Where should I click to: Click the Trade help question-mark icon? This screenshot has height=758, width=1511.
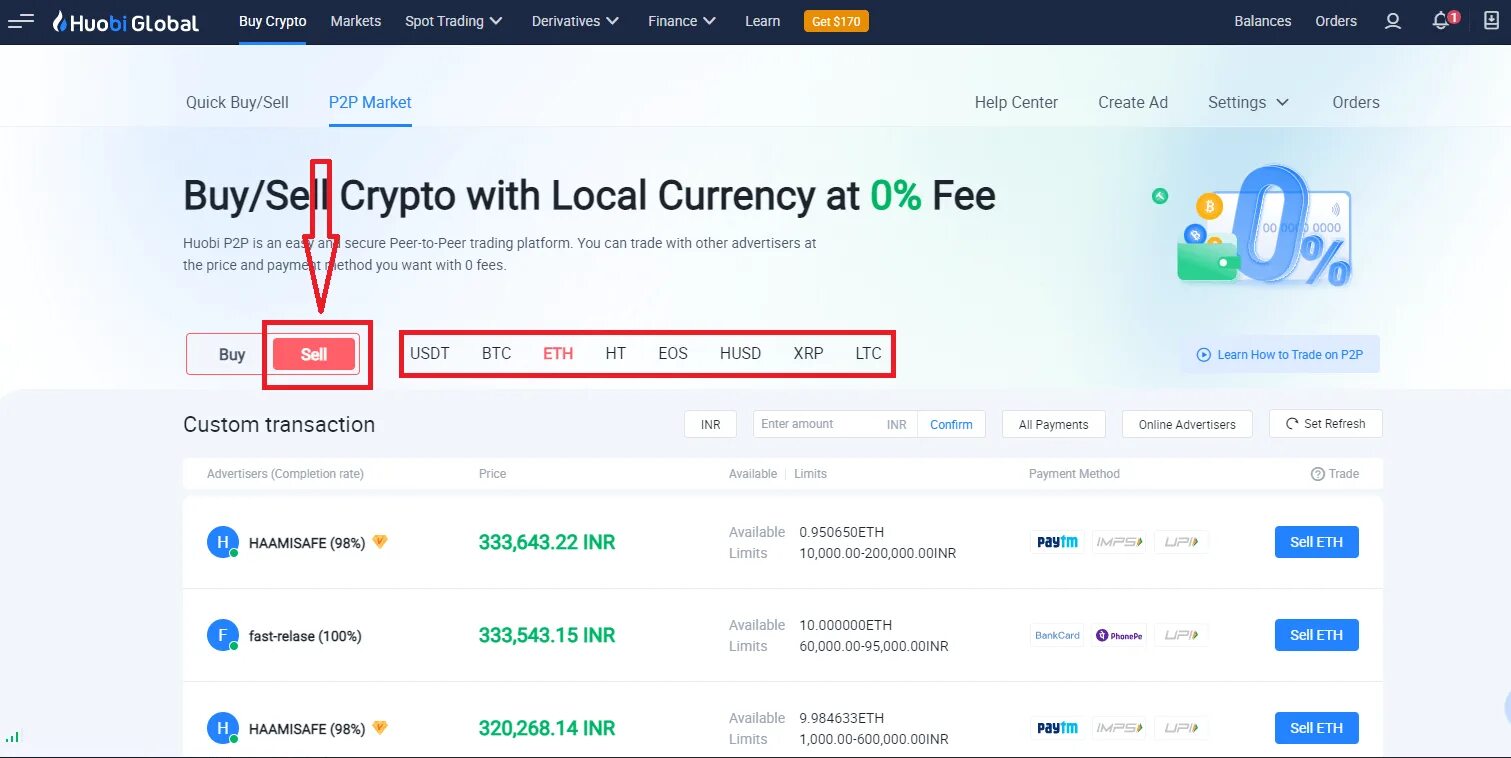pyautogui.click(x=1317, y=474)
